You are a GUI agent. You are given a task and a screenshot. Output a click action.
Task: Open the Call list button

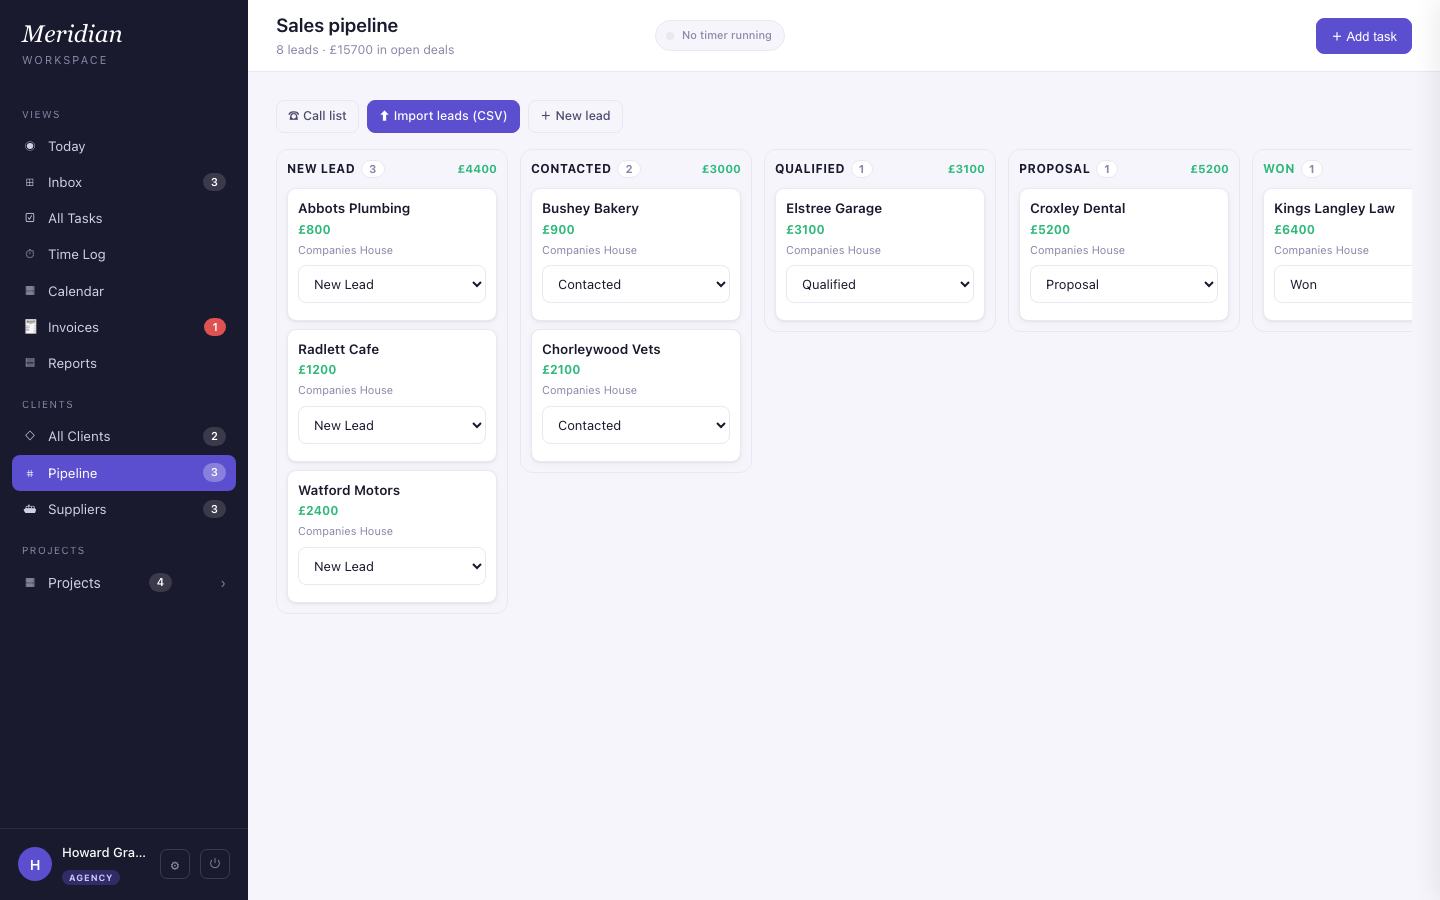coord(317,116)
